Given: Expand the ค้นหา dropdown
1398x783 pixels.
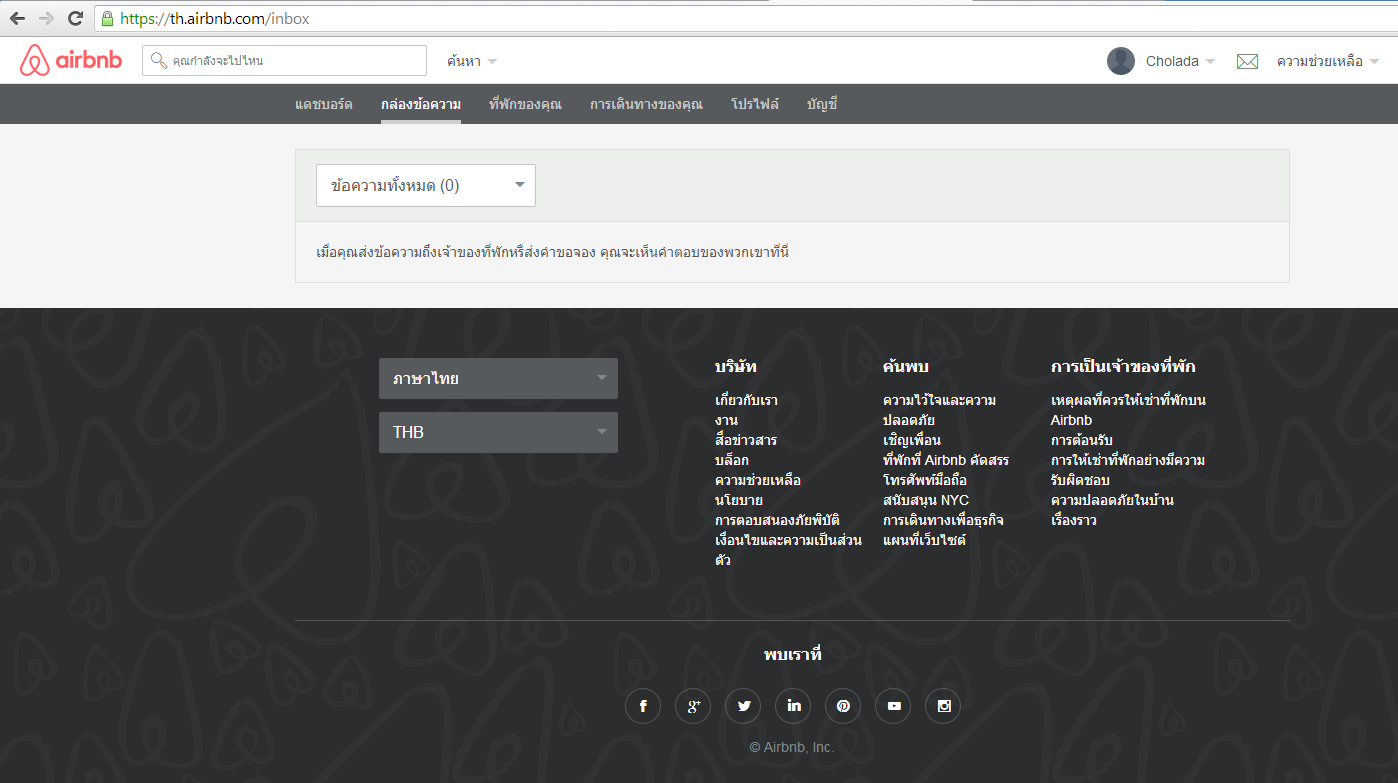Looking at the screenshot, I should [472, 62].
